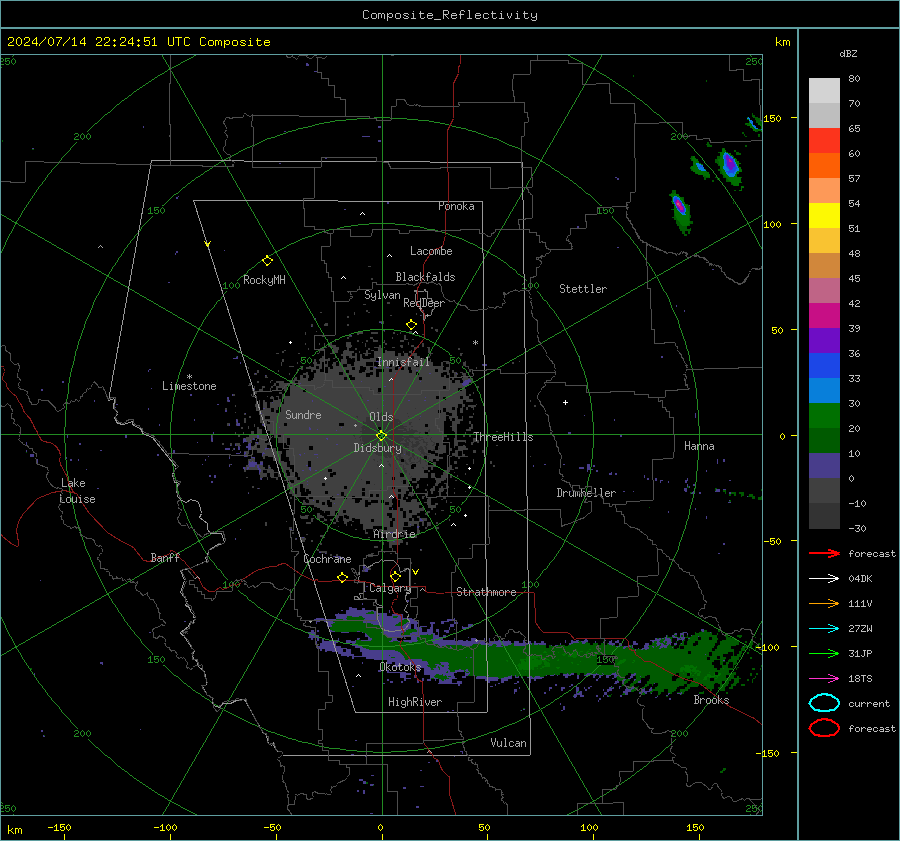Screen dimensions: 900x841
Task: Click the asterisk marker east of Innisfail
Action: pos(475,343)
